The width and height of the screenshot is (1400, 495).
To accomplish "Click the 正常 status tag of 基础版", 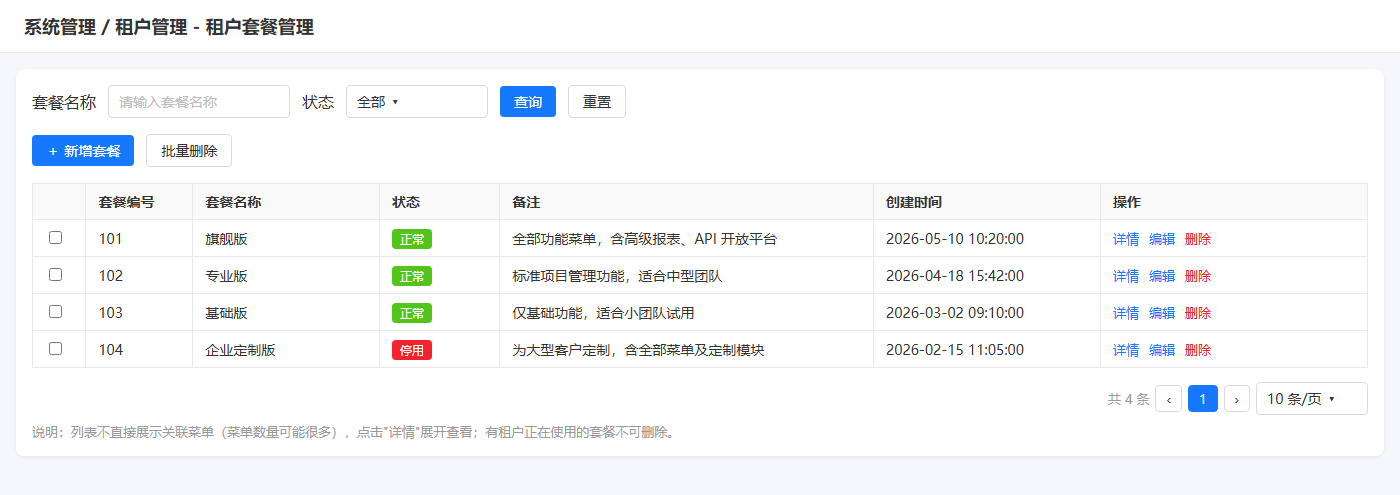I will point(412,313).
